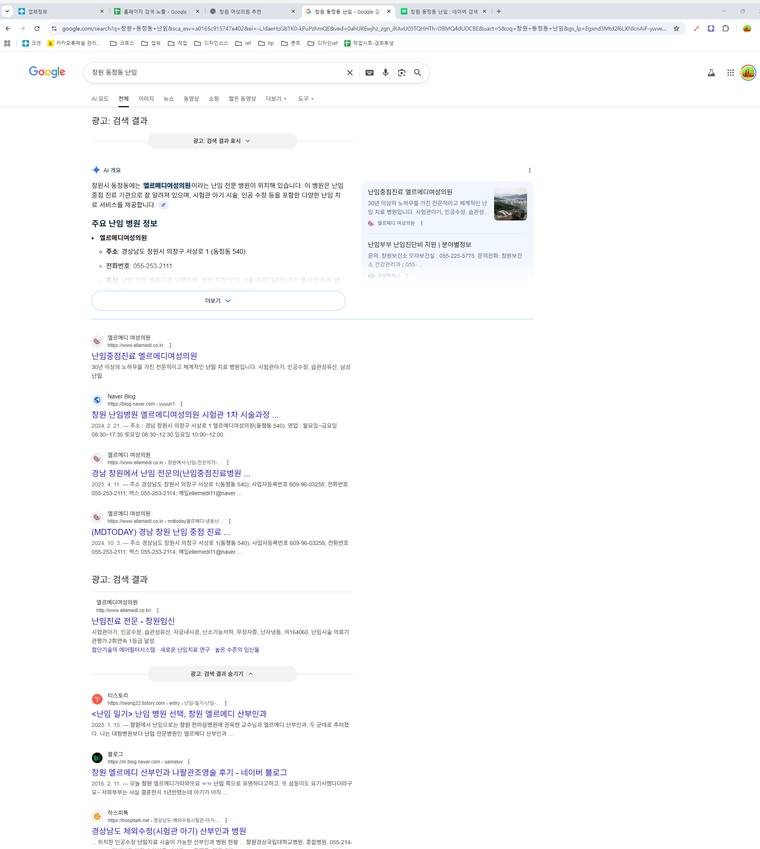This screenshot has height=849, width=760.
Task: Open Google Lens image search
Action: pos(402,73)
